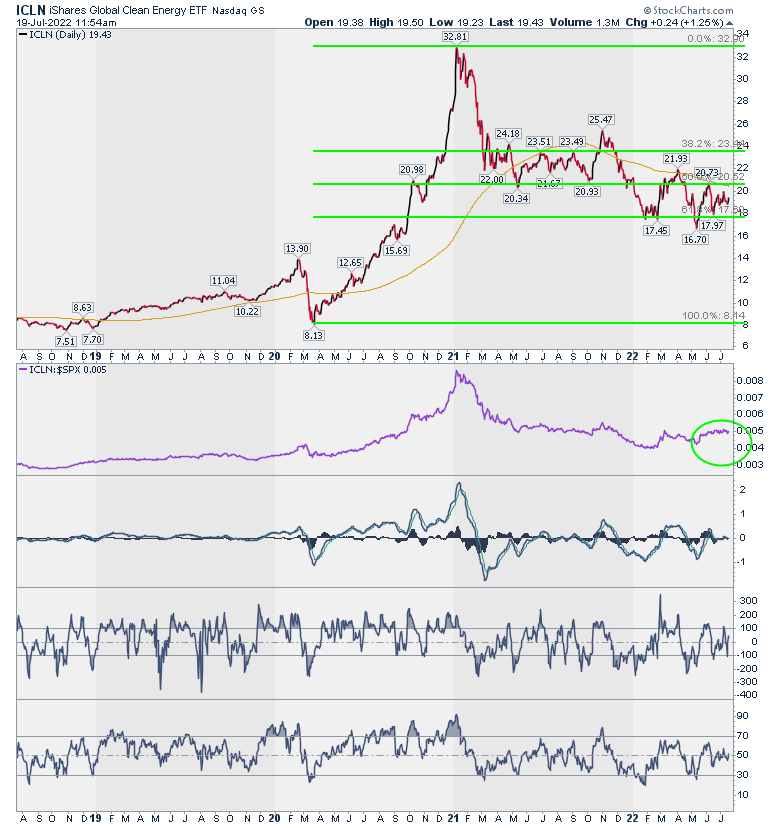This screenshot has height=828, width=780.
Task: Click the 16.70 low price label
Action: point(695,239)
